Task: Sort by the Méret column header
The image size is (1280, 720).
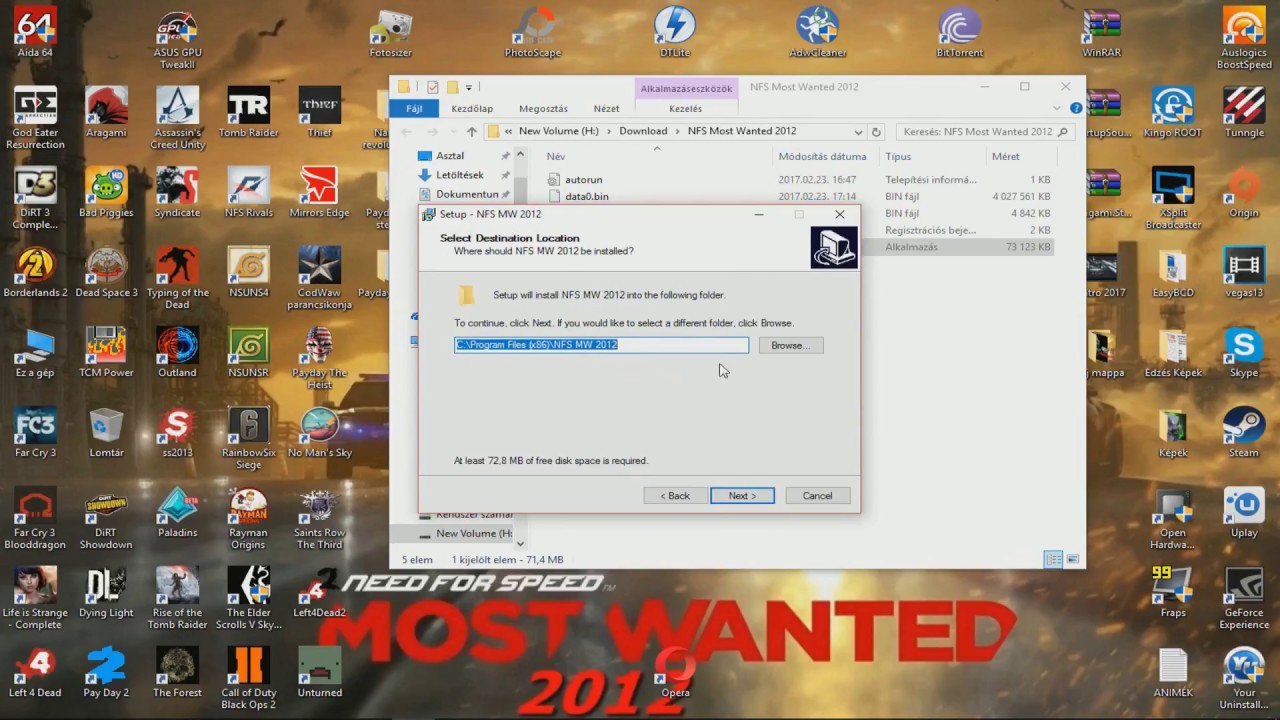Action: pyautogui.click(x=1005, y=157)
